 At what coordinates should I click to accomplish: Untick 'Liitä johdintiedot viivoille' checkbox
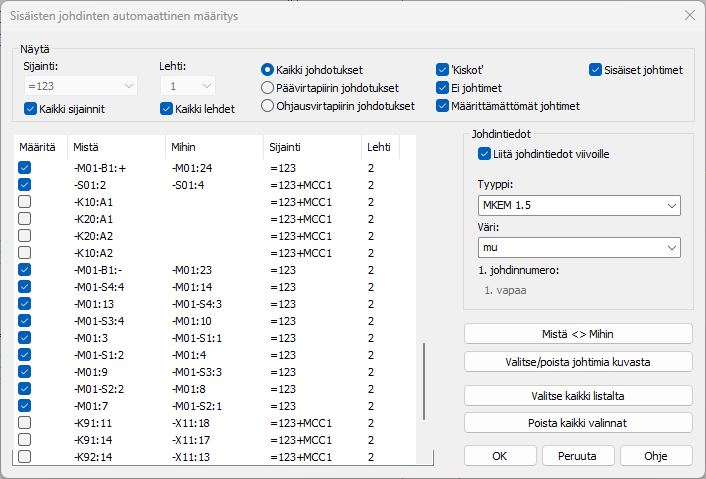click(485, 154)
